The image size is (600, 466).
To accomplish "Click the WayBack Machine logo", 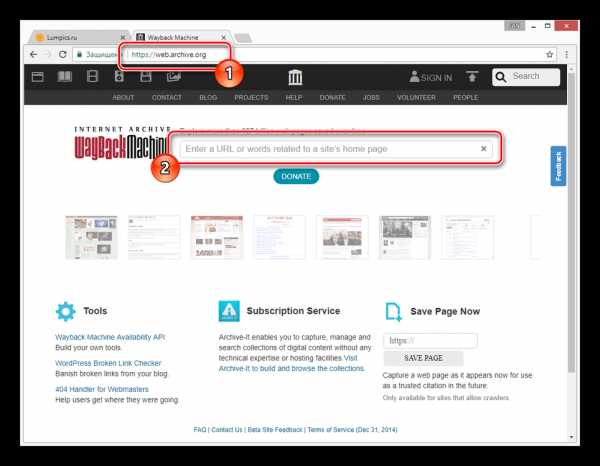I will tap(120, 143).
